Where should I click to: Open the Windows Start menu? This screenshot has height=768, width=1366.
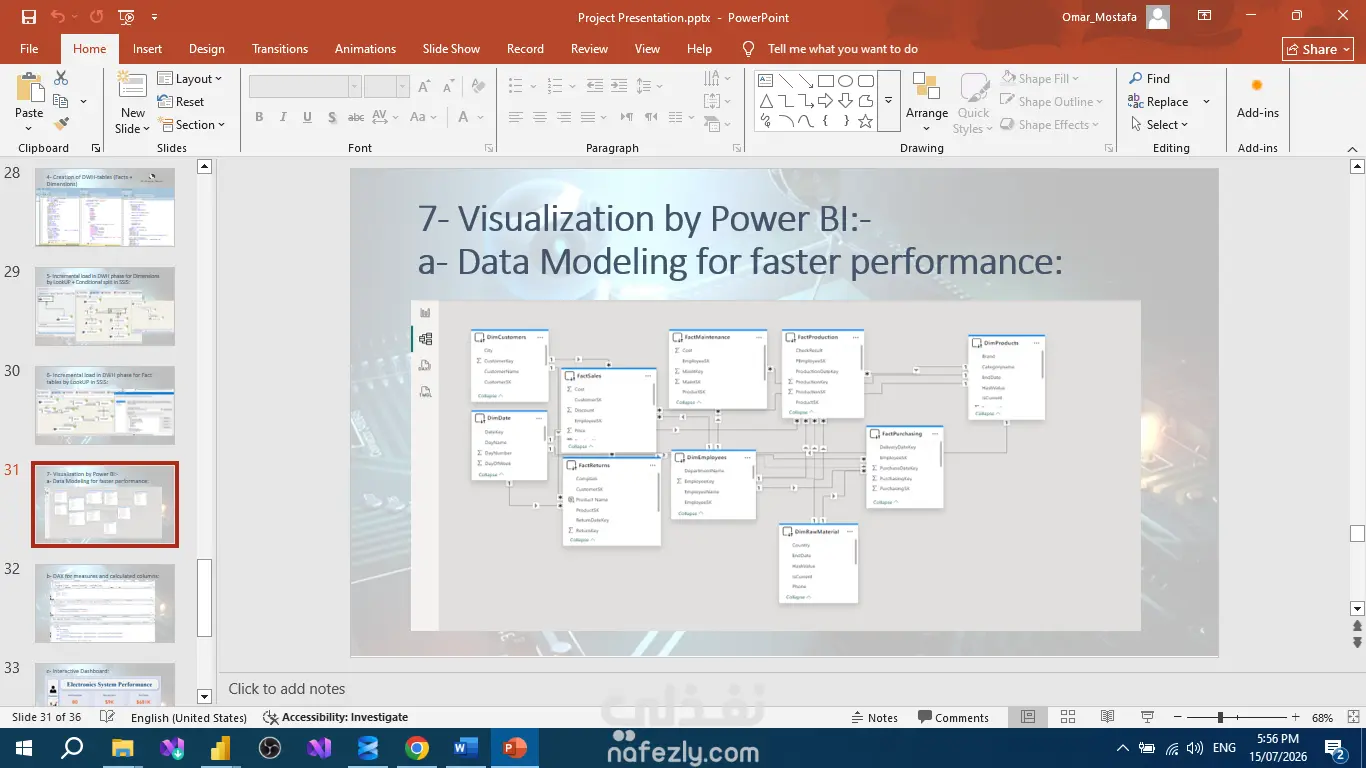click(24, 748)
